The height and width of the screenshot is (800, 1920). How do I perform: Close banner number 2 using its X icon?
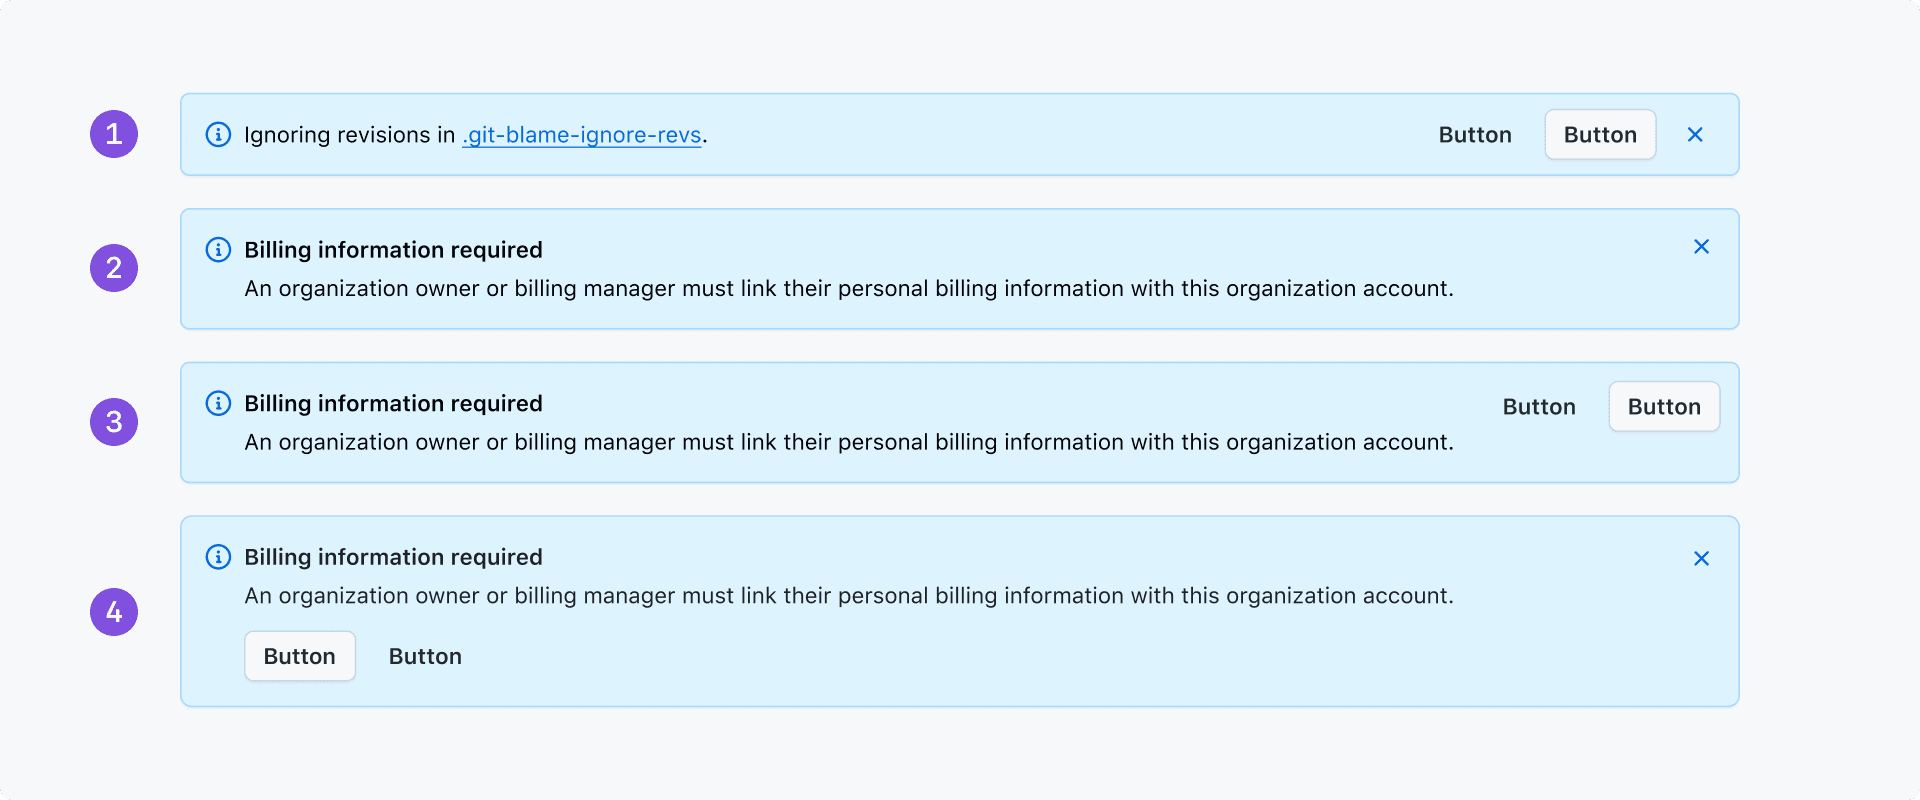pyautogui.click(x=1701, y=247)
